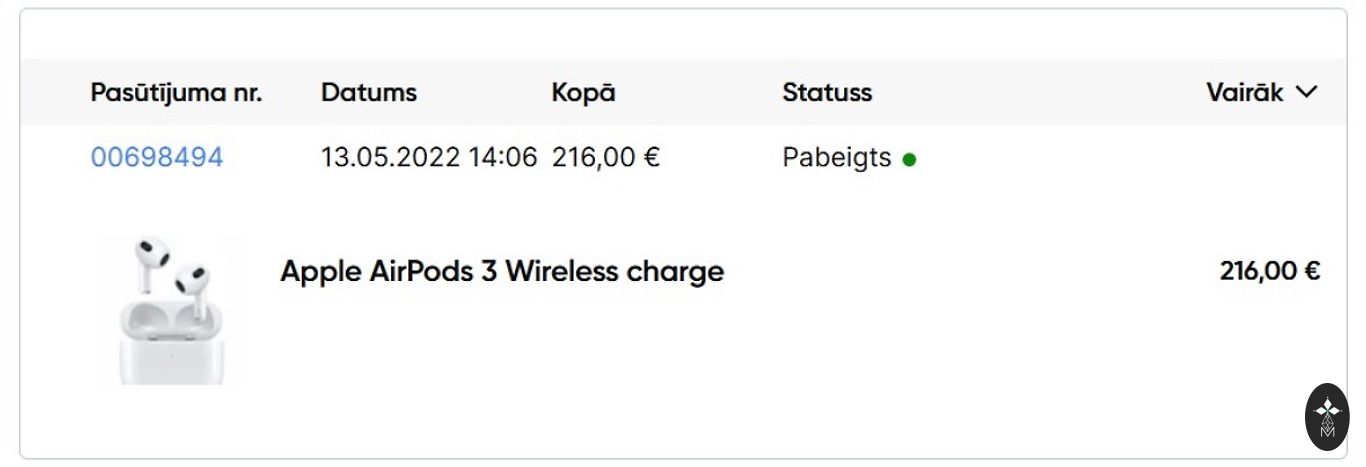Click the Pabeigts status text
Image resolution: width=1366 pixels, height=467 pixels.
click(x=836, y=157)
